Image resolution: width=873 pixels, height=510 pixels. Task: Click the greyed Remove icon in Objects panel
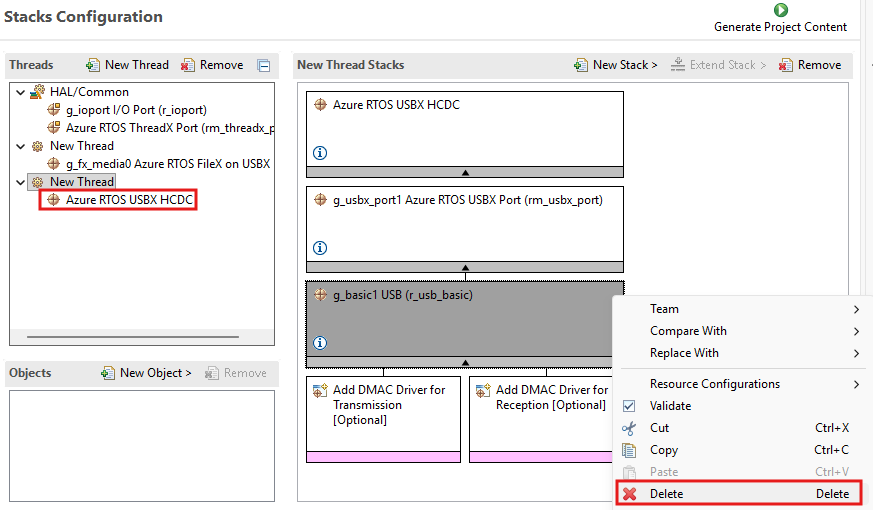coord(212,373)
